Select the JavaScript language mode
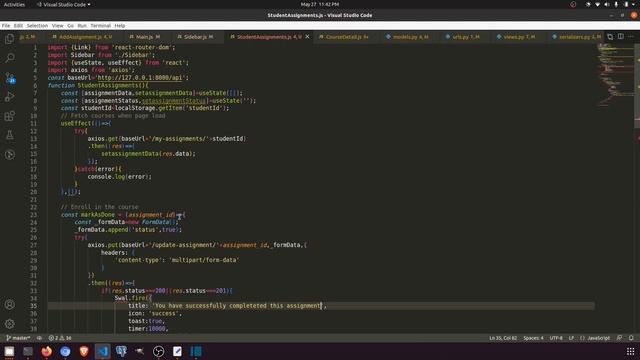This screenshot has height=360, width=640. point(595,338)
